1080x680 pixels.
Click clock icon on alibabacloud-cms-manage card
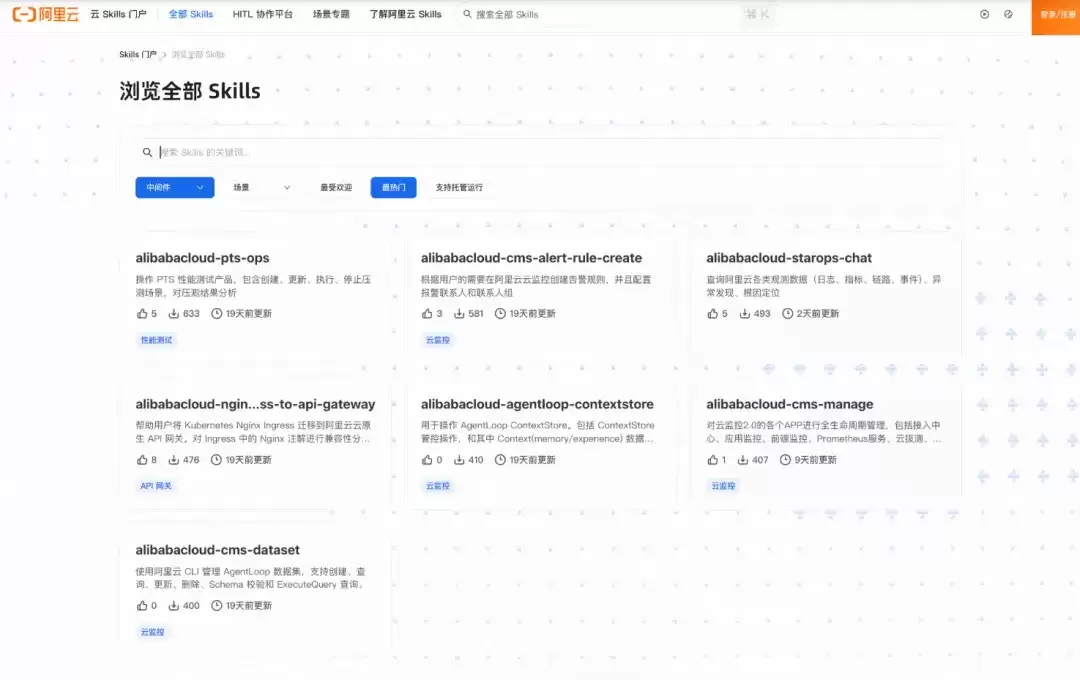[x=785, y=460]
